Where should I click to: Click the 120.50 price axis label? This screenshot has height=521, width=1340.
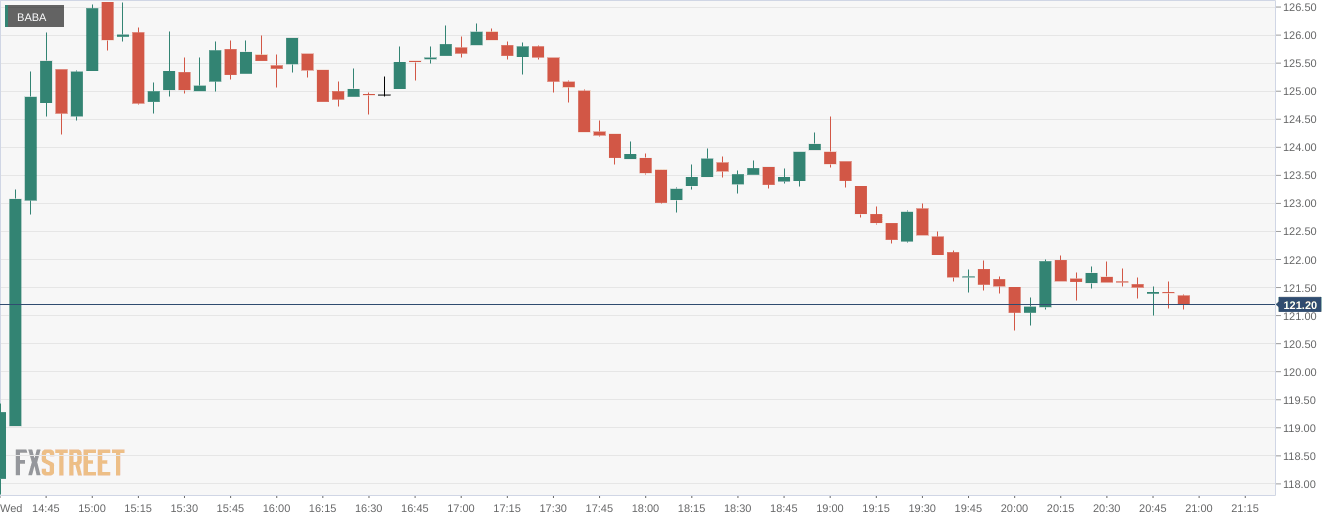point(1299,344)
